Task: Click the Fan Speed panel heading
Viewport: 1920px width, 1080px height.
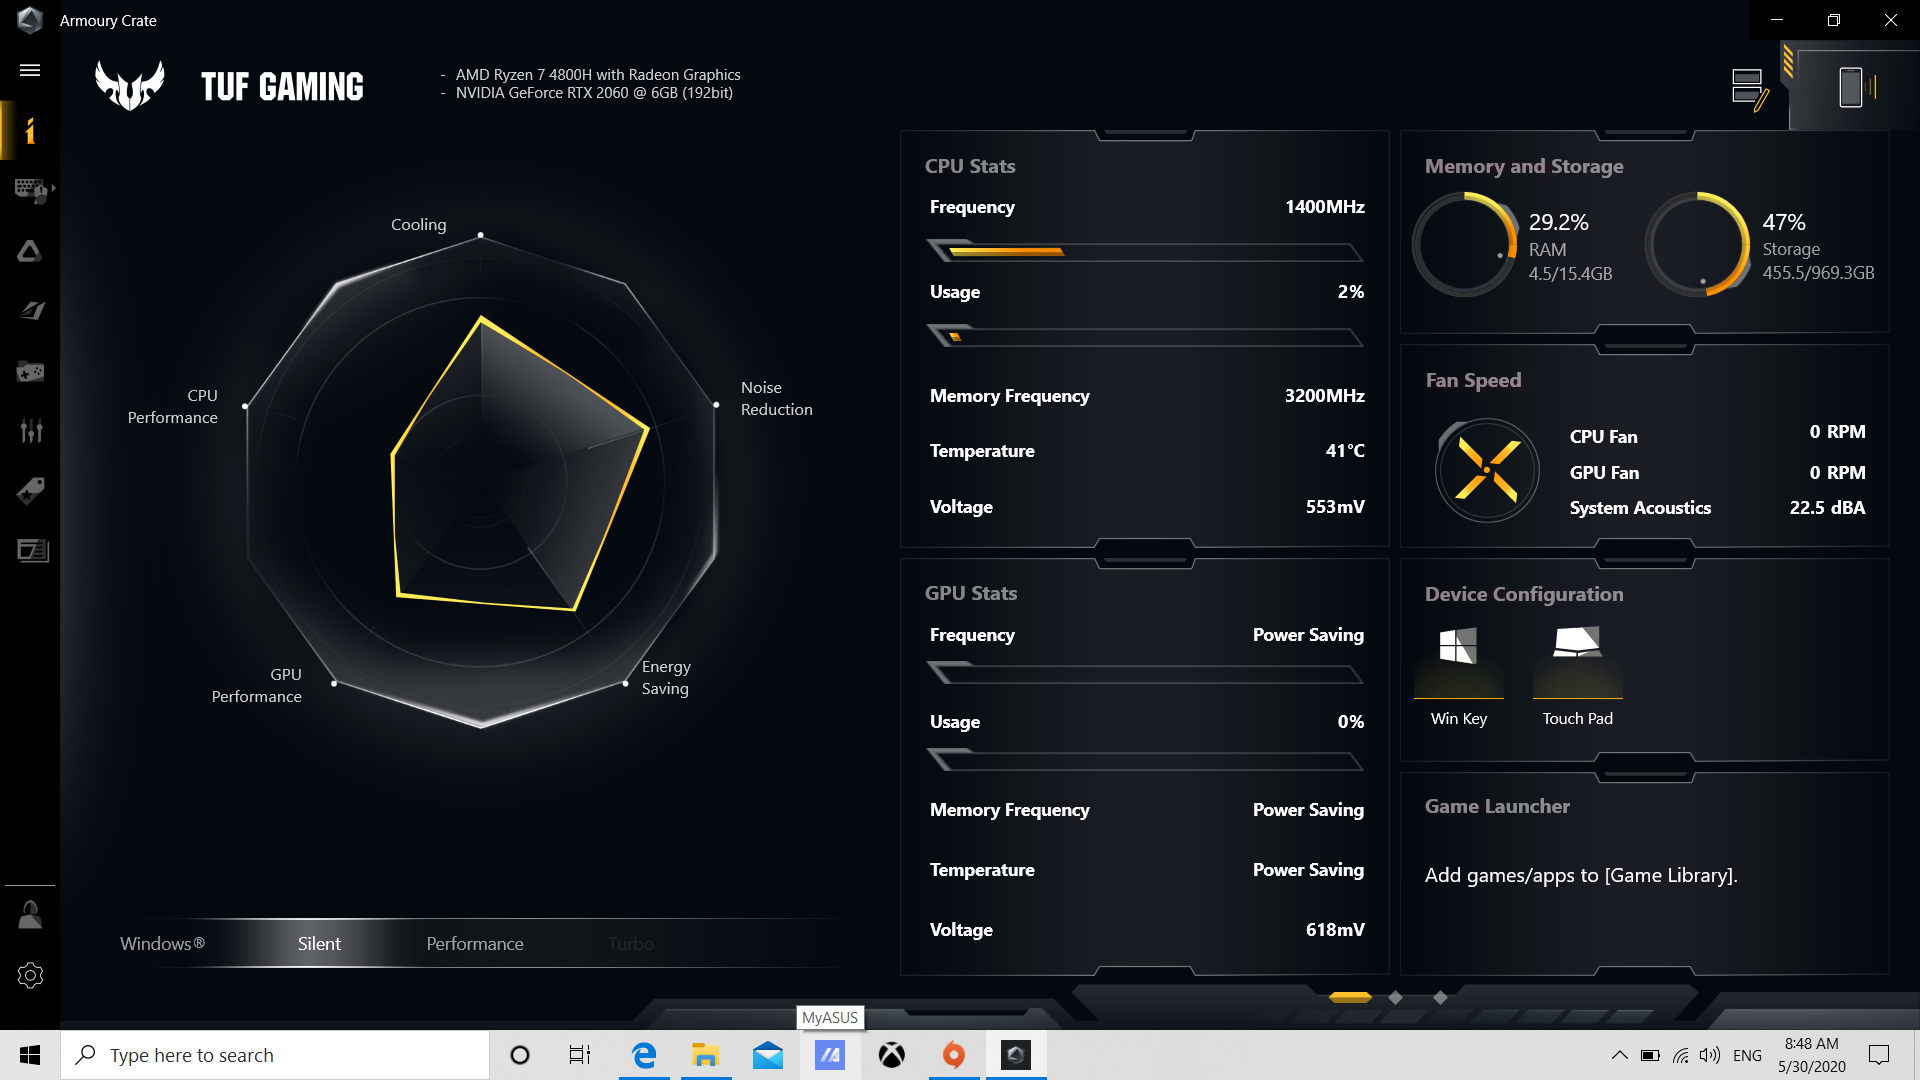Action: (1473, 380)
